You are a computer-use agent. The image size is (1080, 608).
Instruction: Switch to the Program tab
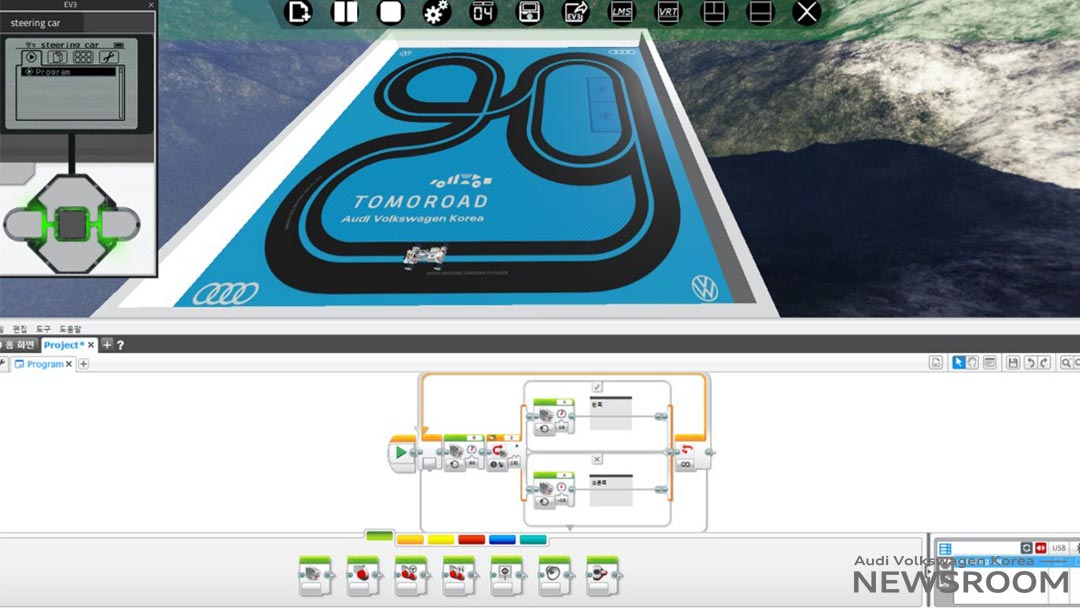click(x=45, y=364)
